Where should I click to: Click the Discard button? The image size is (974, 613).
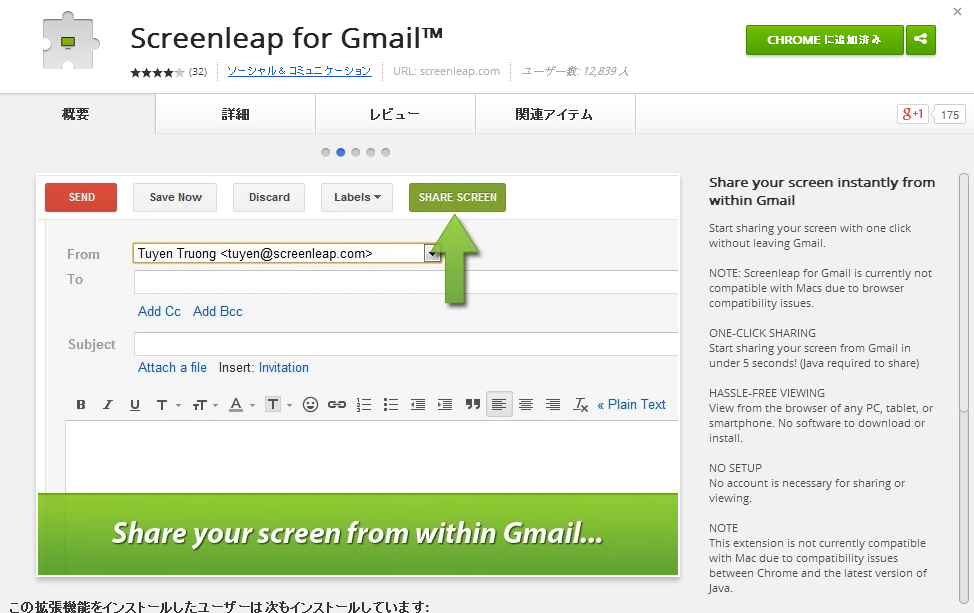pyautogui.click(x=269, y=198)
